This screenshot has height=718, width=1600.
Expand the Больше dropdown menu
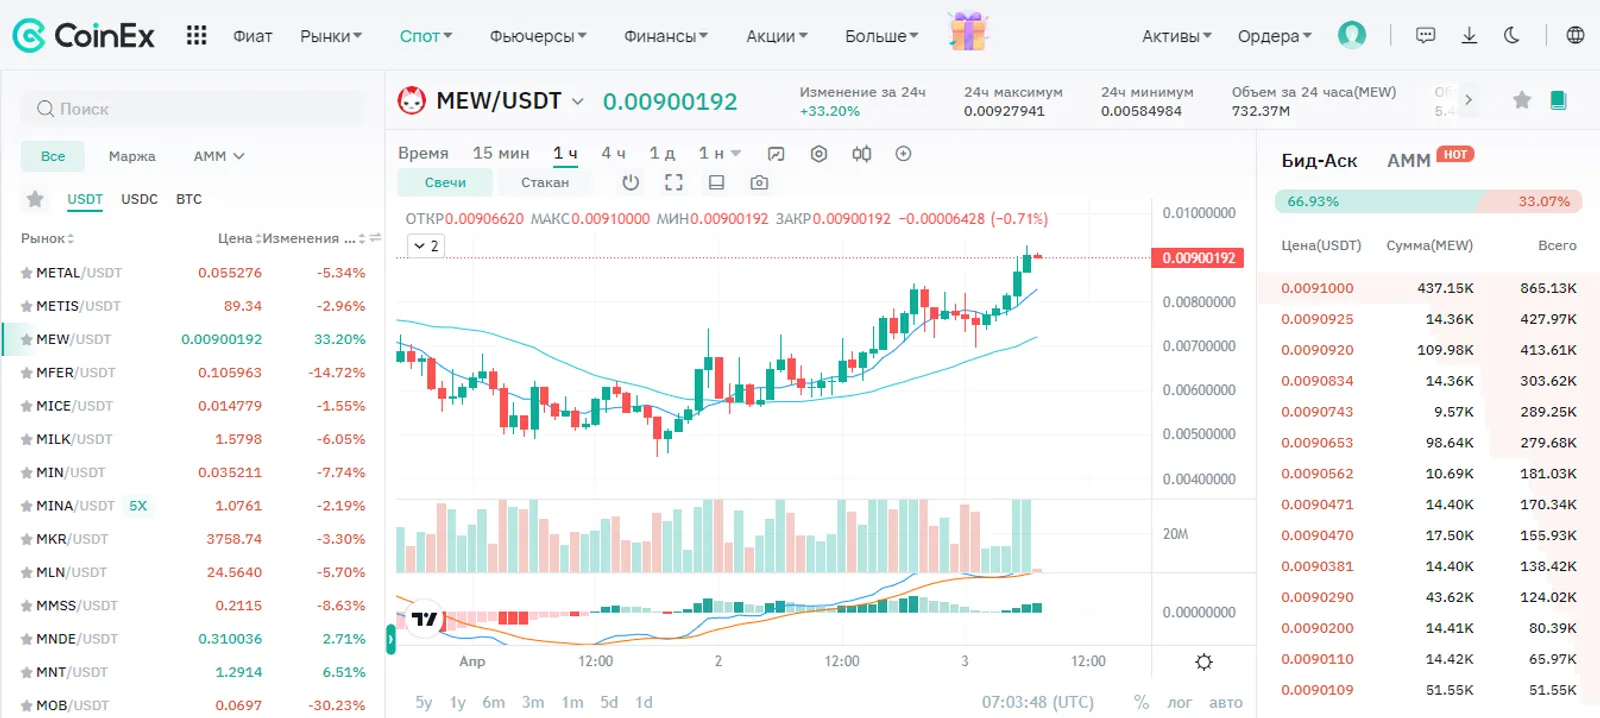pyautogui.click(x=881, y=36)
